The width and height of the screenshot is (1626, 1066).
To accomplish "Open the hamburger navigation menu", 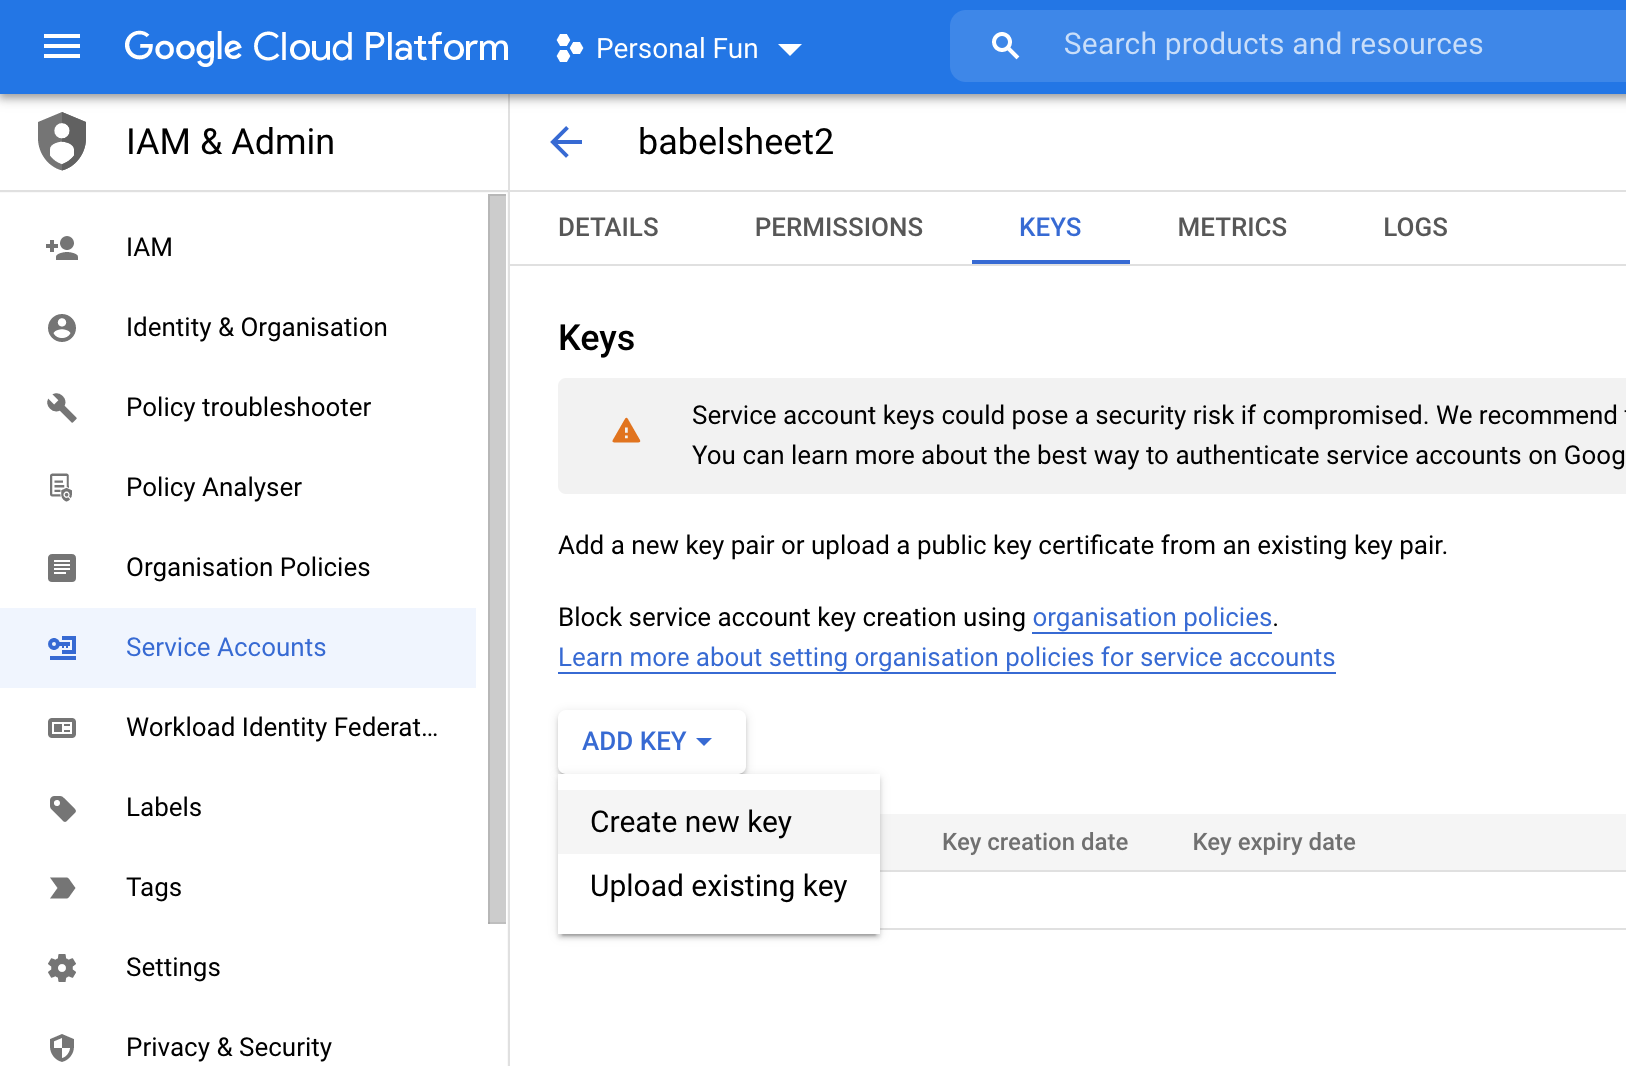I will click(x=62, y=47).
